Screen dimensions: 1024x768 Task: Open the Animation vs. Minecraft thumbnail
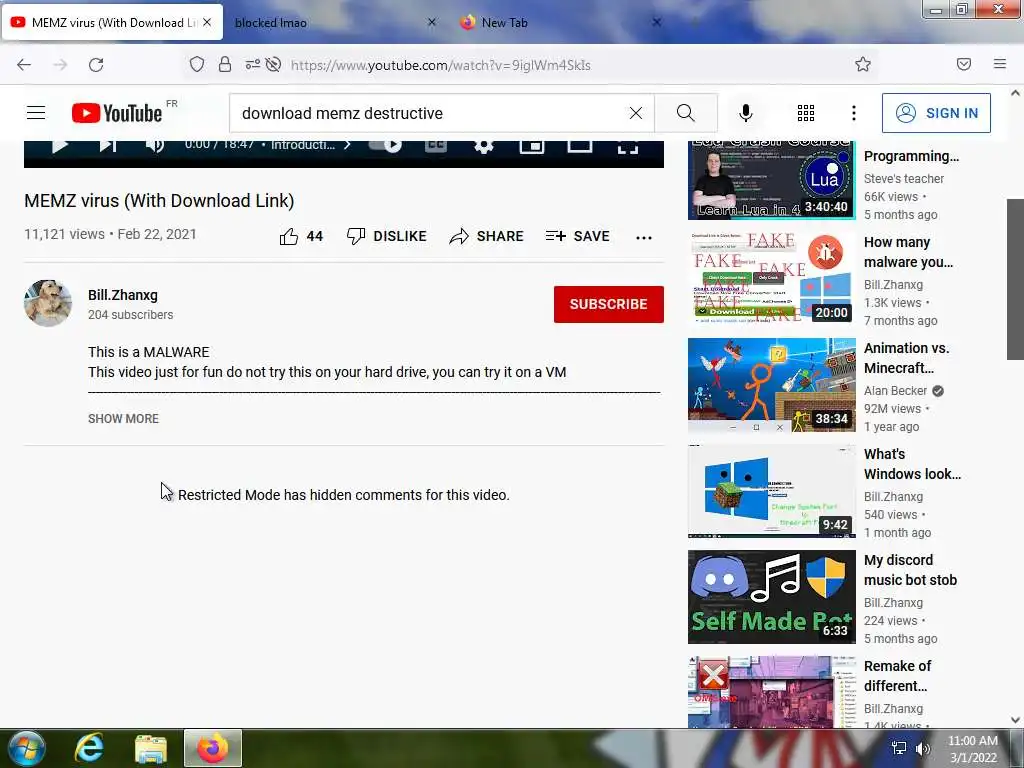(771, 385)
